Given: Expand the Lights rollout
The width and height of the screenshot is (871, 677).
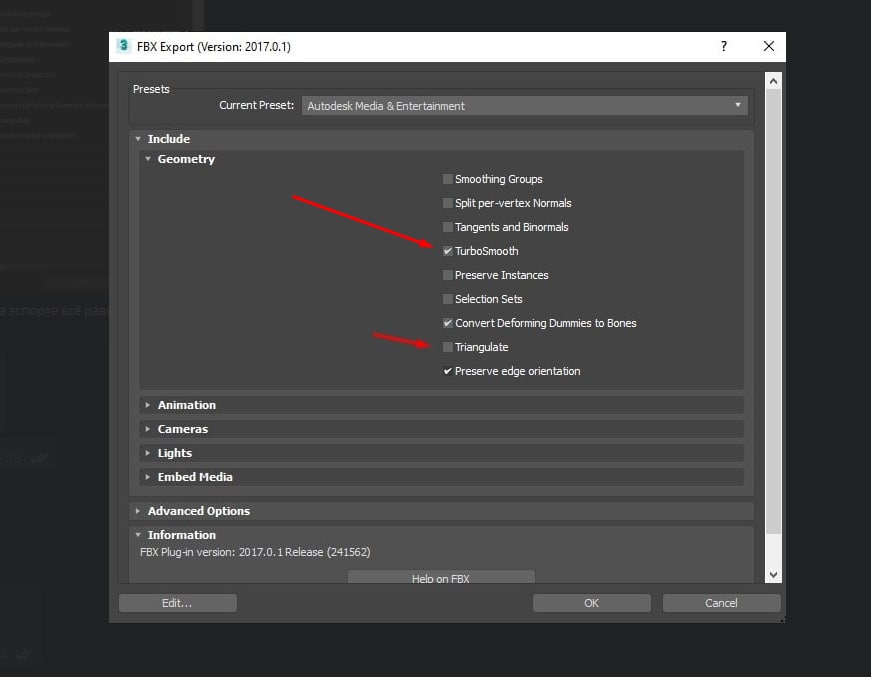Looking at the screenshot, I should tap(148, 453).
